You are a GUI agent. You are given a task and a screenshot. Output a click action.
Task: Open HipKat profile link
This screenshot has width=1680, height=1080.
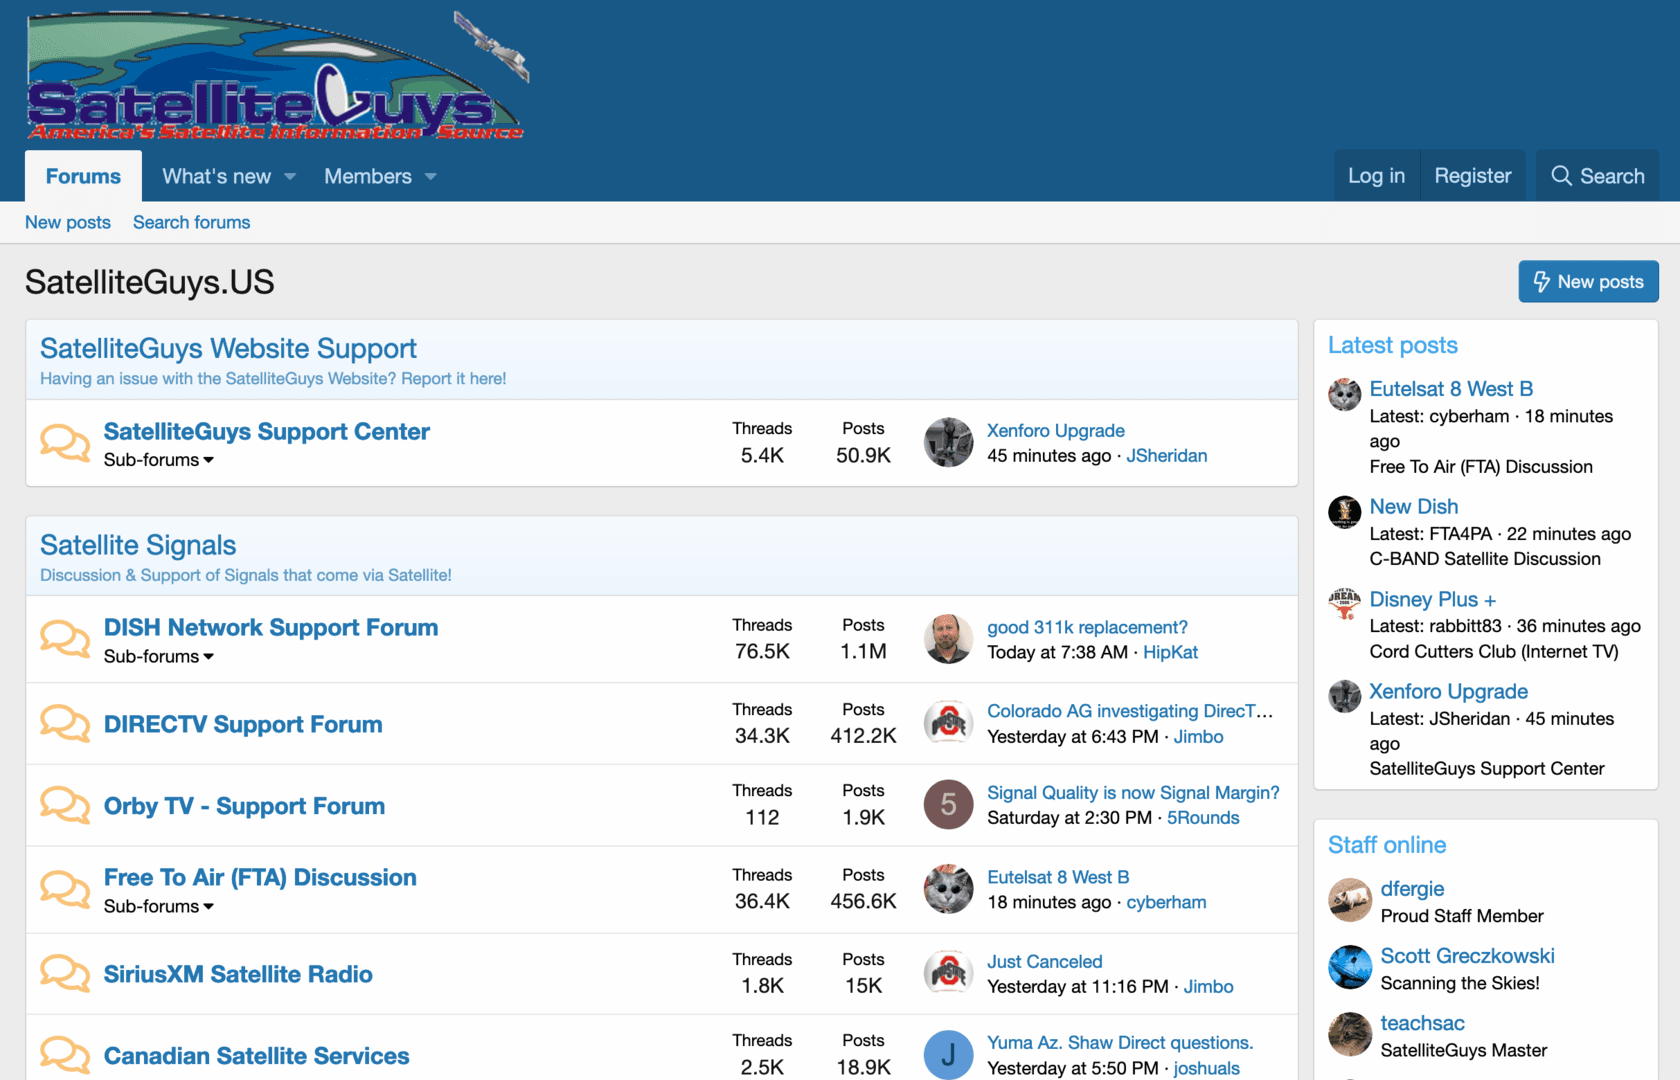click(x=1170, y=653)
